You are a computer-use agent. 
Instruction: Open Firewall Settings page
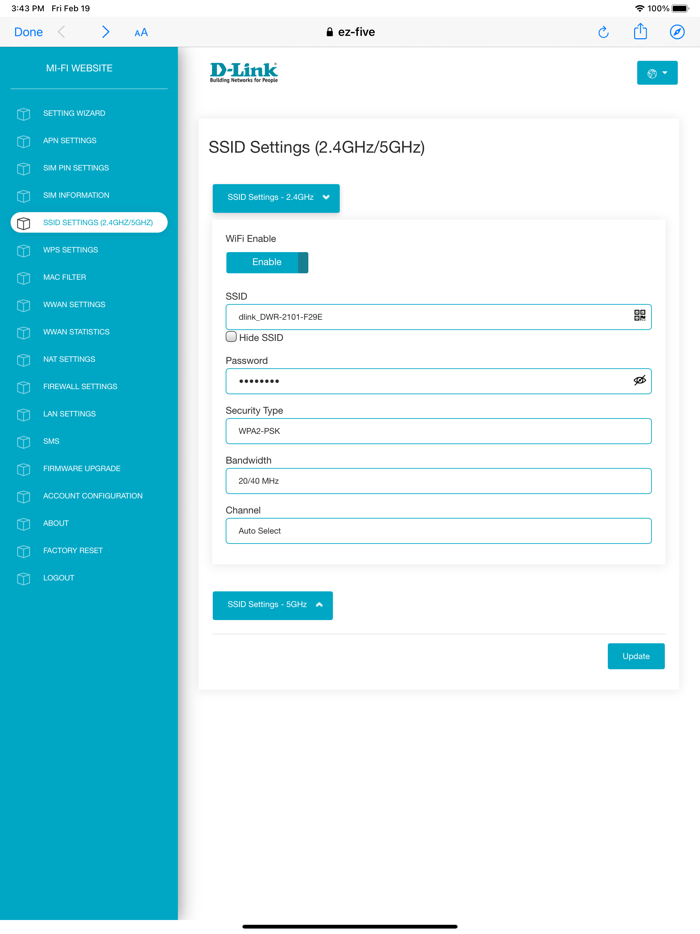(80, 387)
